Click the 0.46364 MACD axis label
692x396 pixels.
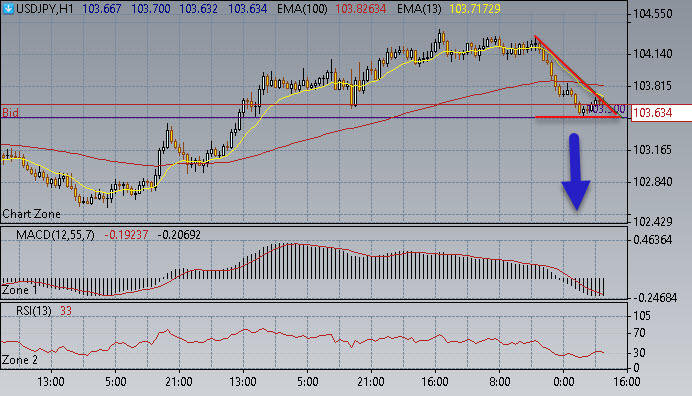[652, 240]
